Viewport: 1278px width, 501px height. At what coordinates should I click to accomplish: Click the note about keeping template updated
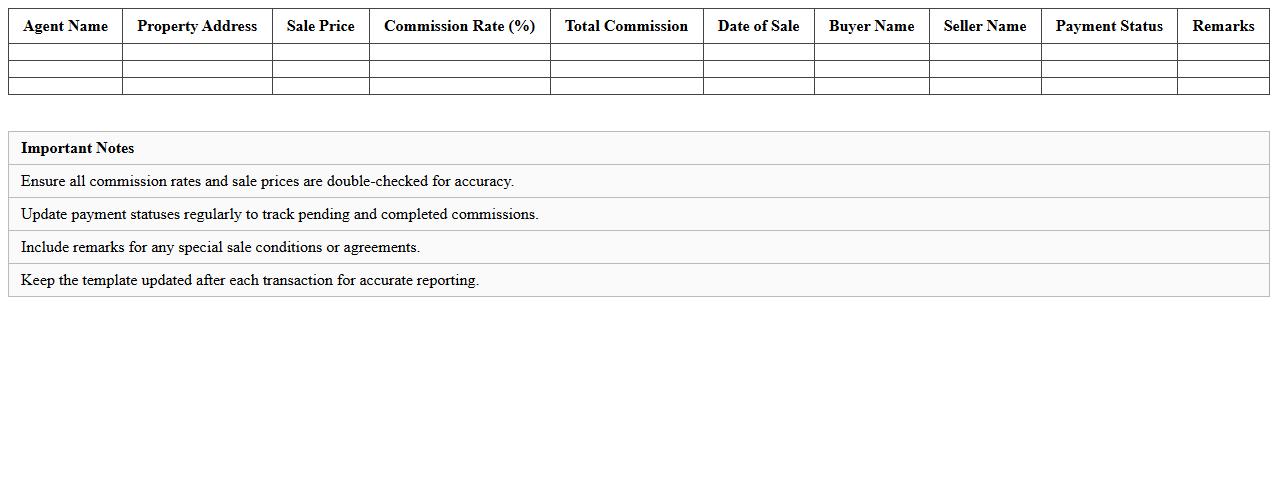coord(249,280)
